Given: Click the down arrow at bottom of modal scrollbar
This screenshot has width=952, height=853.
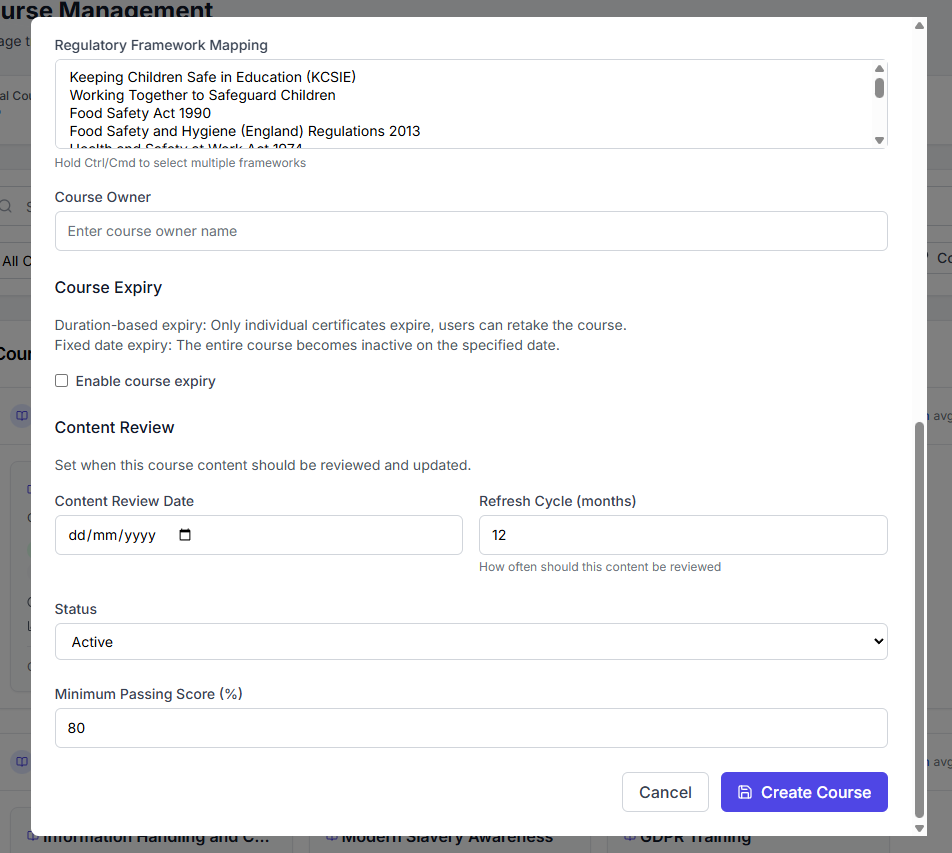Looking at the screenshot, I should coord(919,829).
